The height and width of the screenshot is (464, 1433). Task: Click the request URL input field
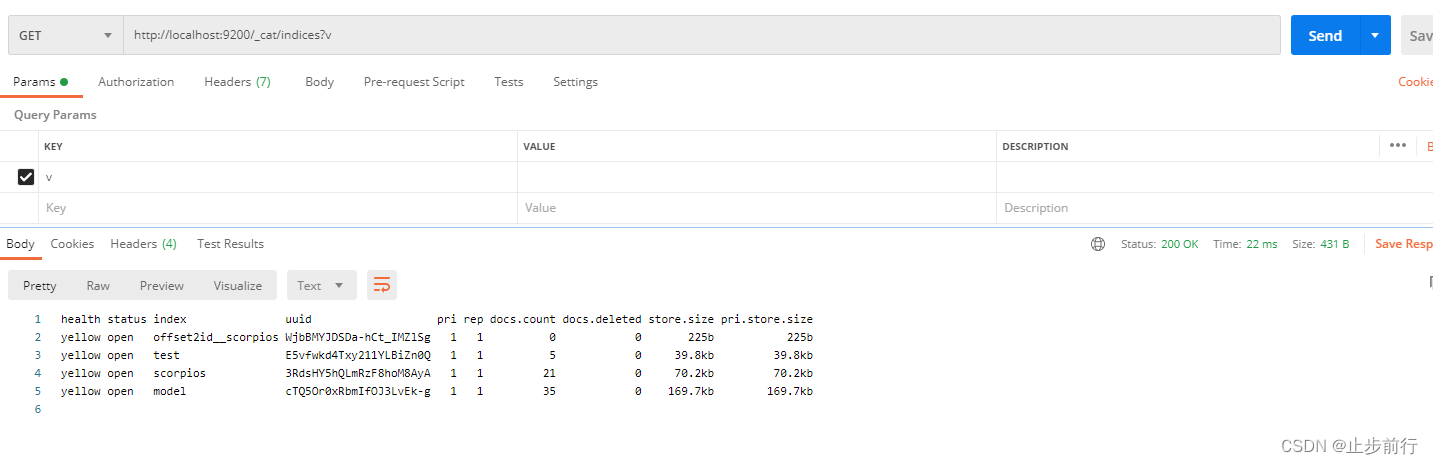pyautogui.click(x=702, y=35)
